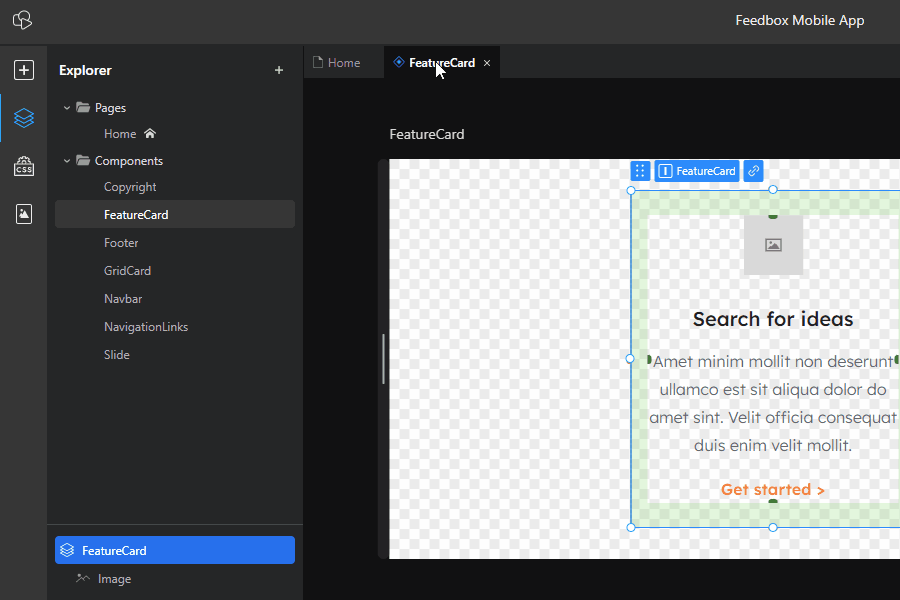The width and height of the screenshot is (900, 600).
Task: Add new item in Explorer
Action: [x=279, y=70]
